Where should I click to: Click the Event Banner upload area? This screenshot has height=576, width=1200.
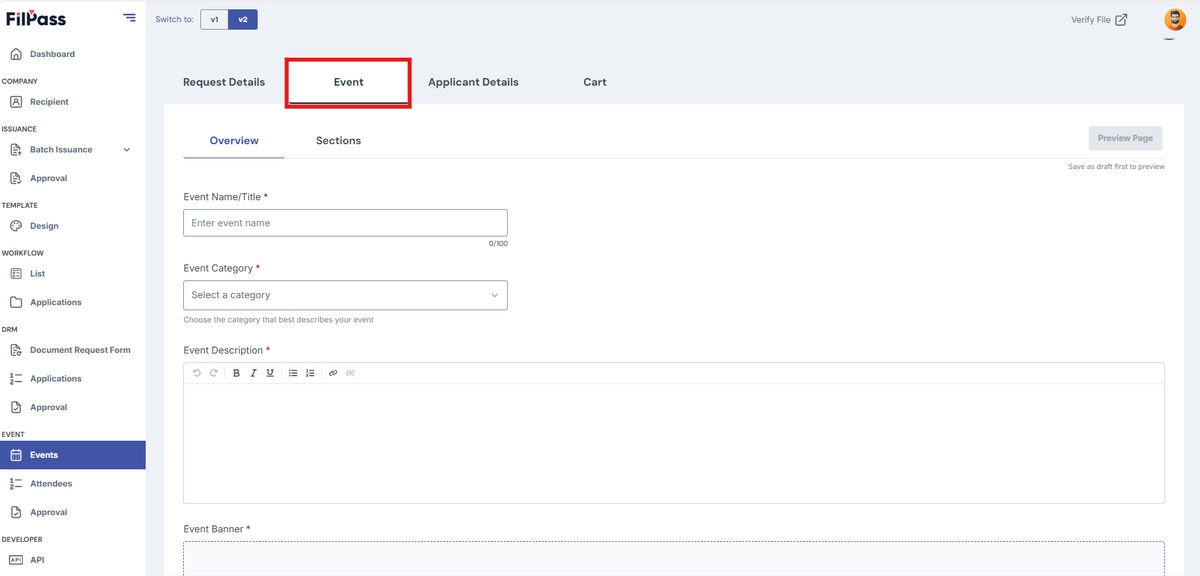point(674,558)
